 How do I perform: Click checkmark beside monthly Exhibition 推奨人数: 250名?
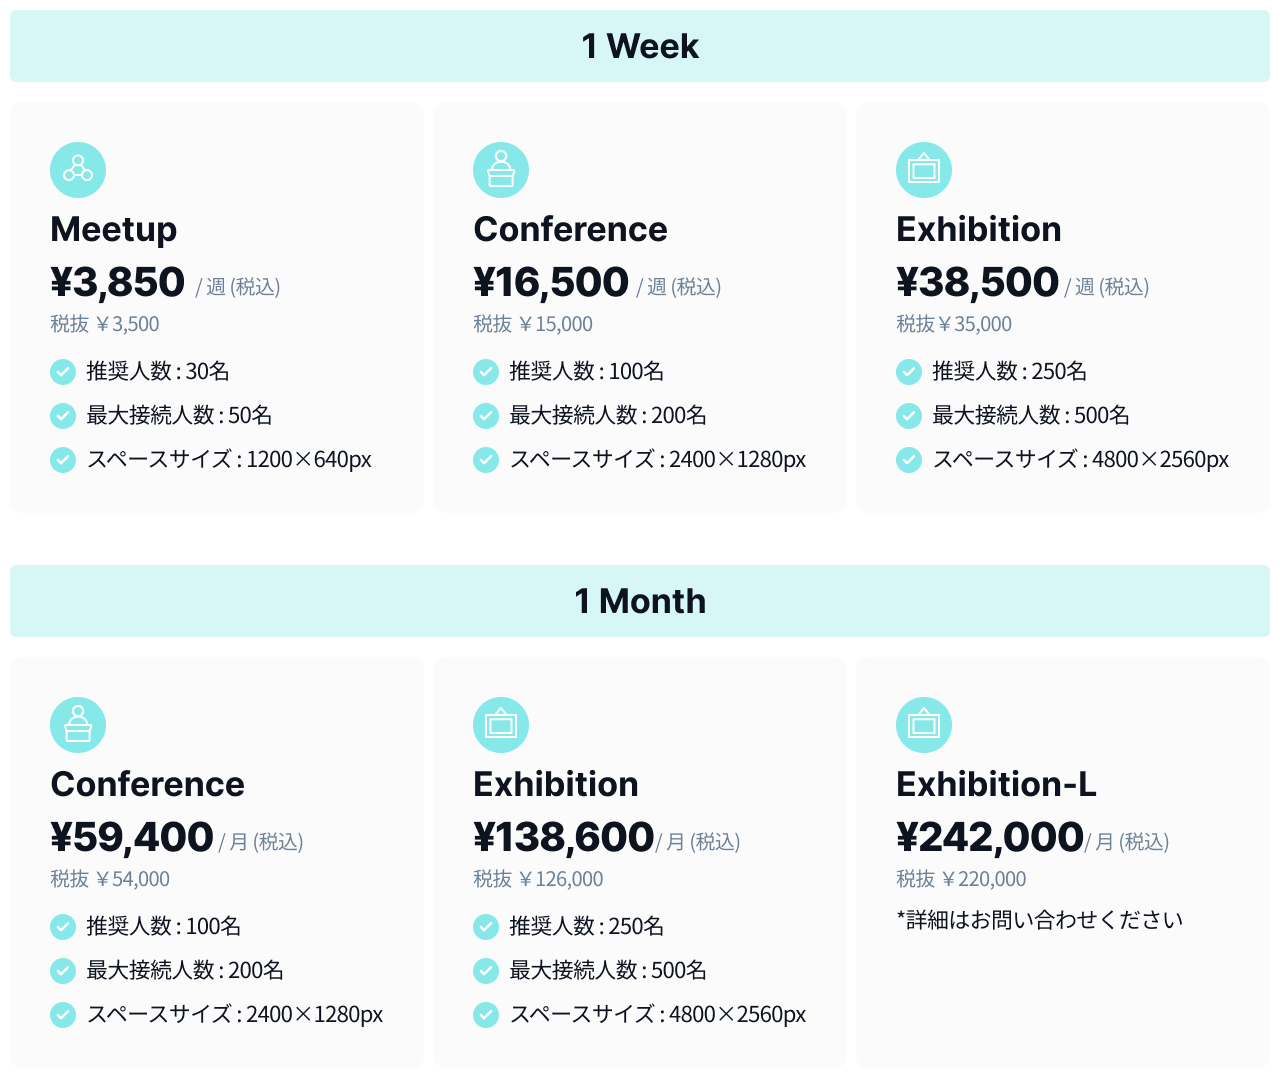coord(486,927)
